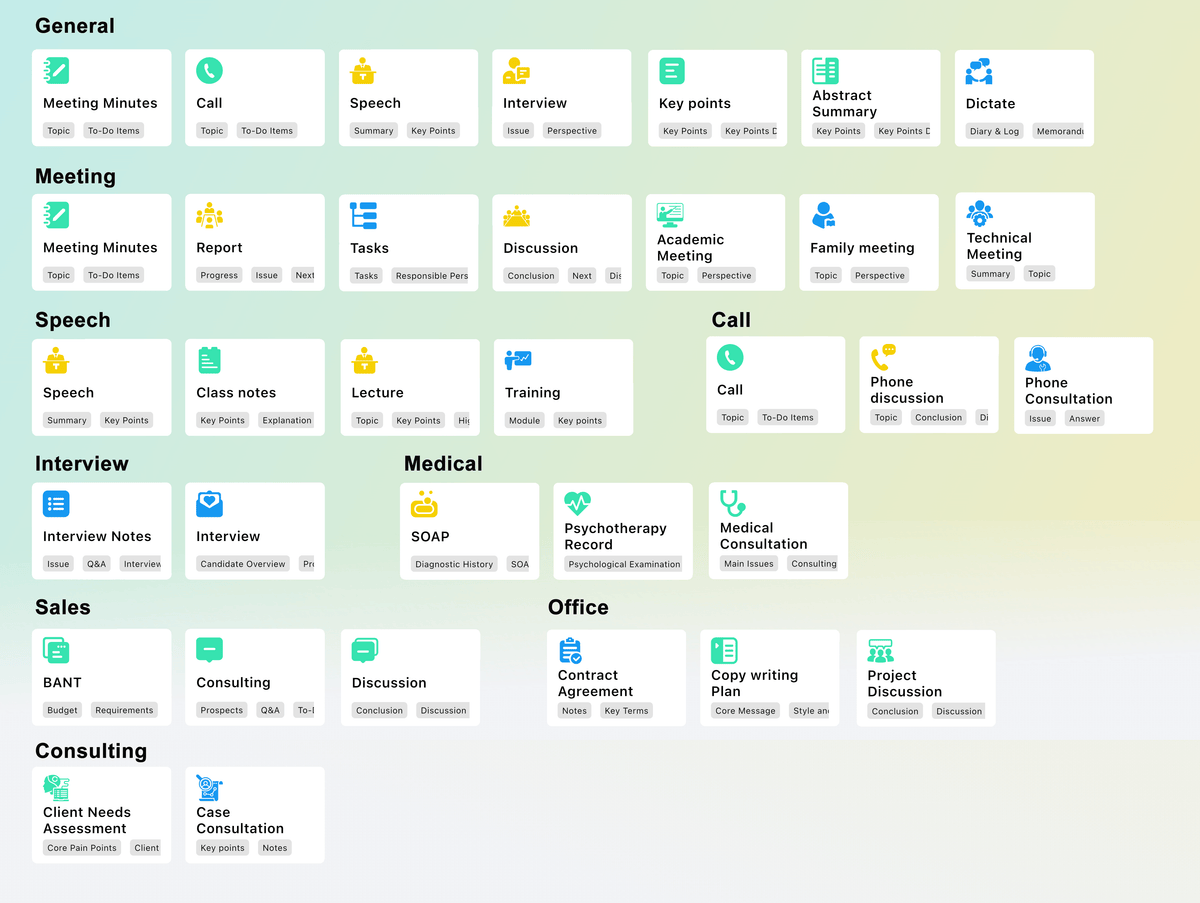Select the Medical Consultation stethoscope icon
Screen dimensions: 1200x903
coord(733,502)
